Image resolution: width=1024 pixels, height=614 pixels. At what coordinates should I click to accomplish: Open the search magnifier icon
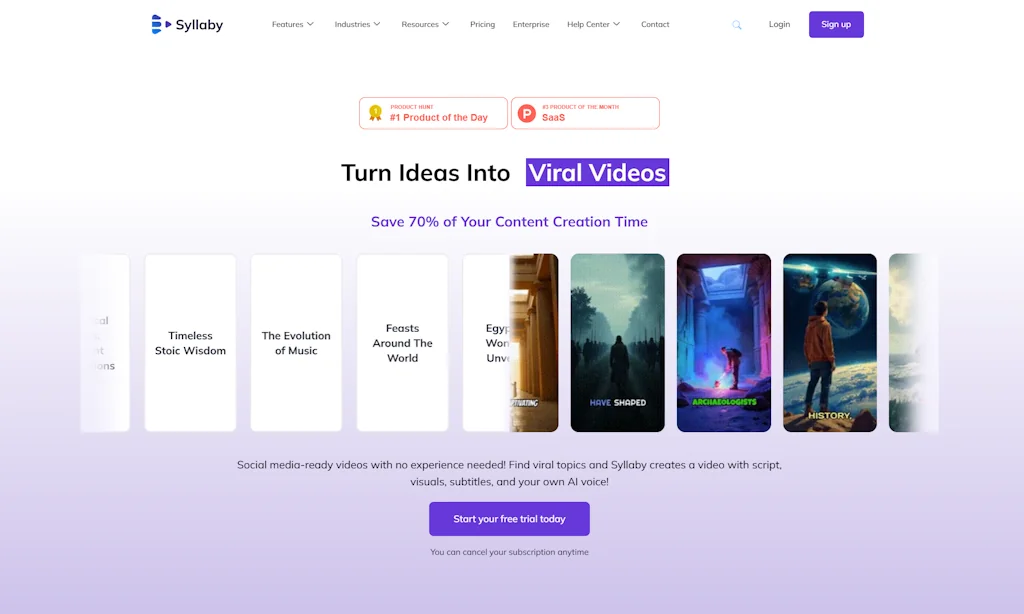[737, 25]
